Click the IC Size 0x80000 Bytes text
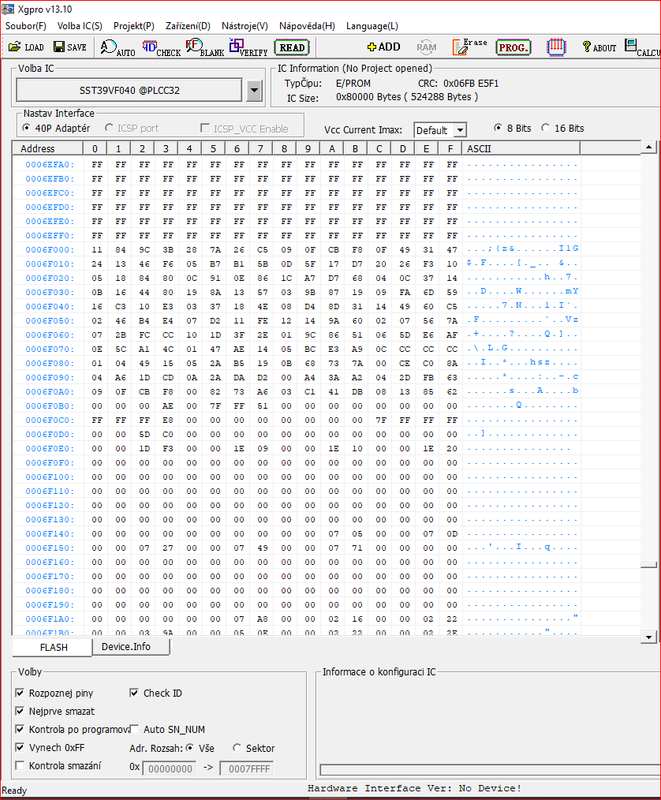 pos(407,96)
